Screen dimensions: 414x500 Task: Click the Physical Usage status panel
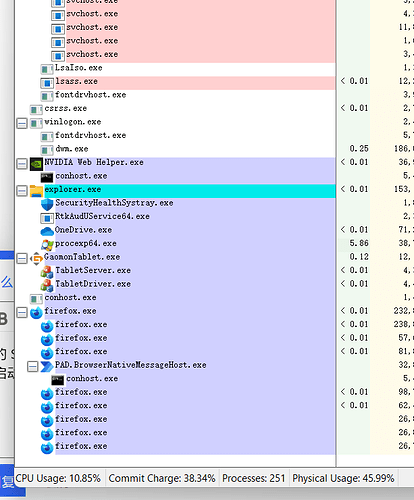point(343,478)
